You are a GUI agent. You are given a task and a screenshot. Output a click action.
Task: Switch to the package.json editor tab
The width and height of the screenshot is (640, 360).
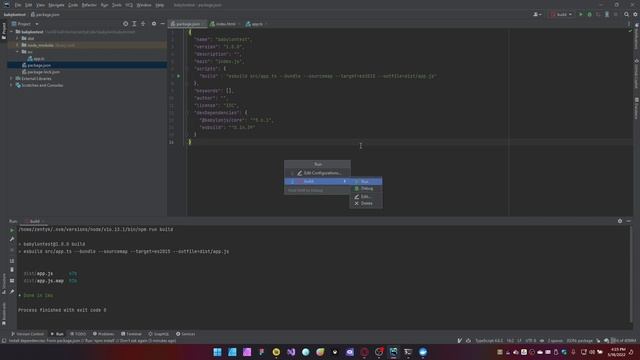click(x=188, y=24)
